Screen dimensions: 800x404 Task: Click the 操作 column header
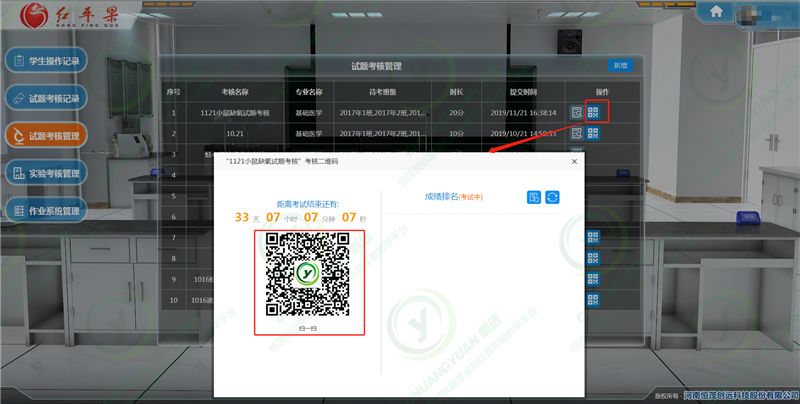[603, 92]
